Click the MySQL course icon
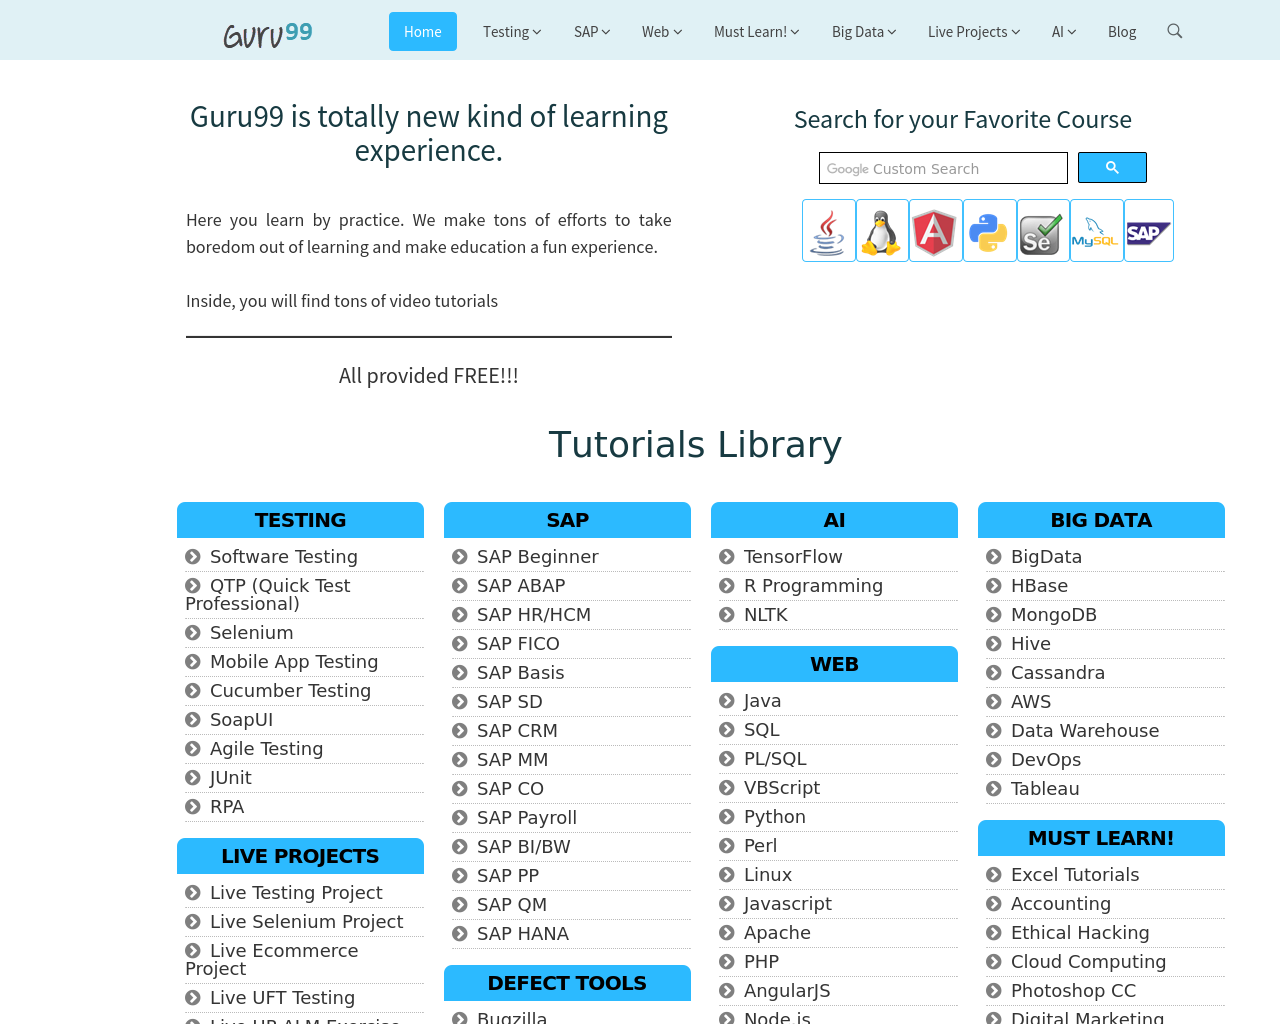The height and width of the screenshot is (1024, 1280). tap(1097, 231)
